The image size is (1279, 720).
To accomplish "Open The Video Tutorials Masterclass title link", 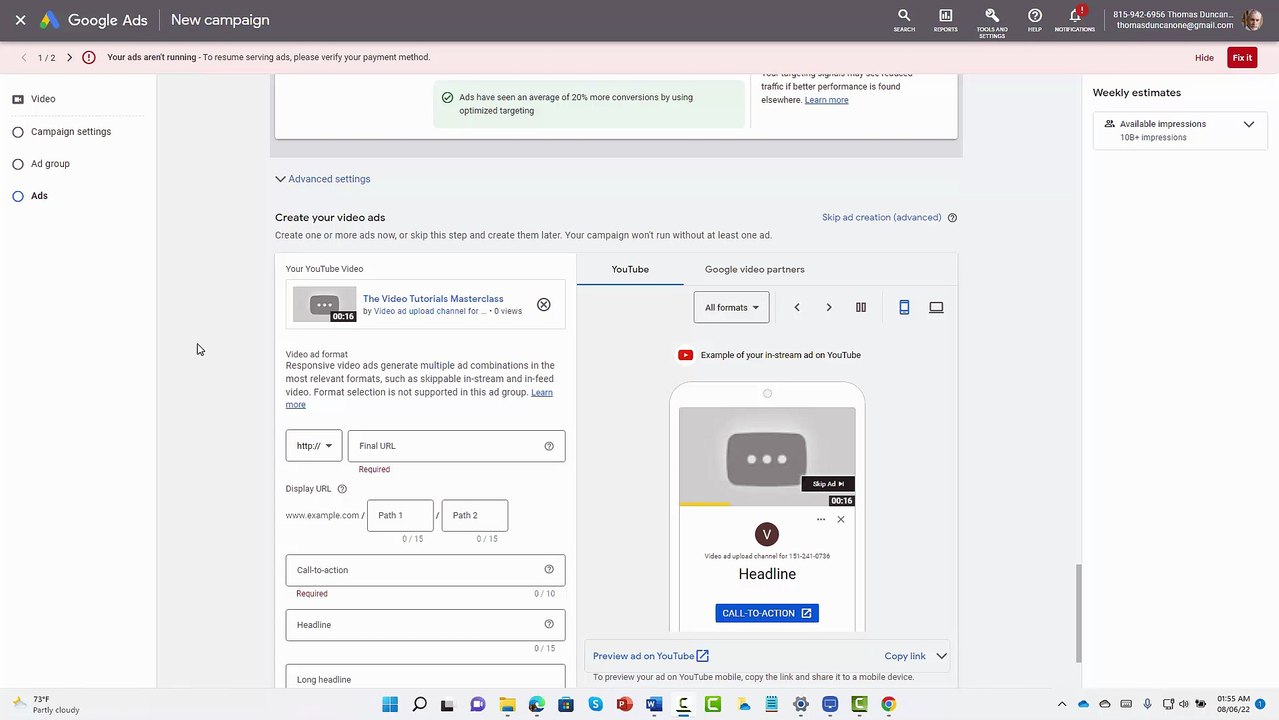I will (x=433, y=299).
